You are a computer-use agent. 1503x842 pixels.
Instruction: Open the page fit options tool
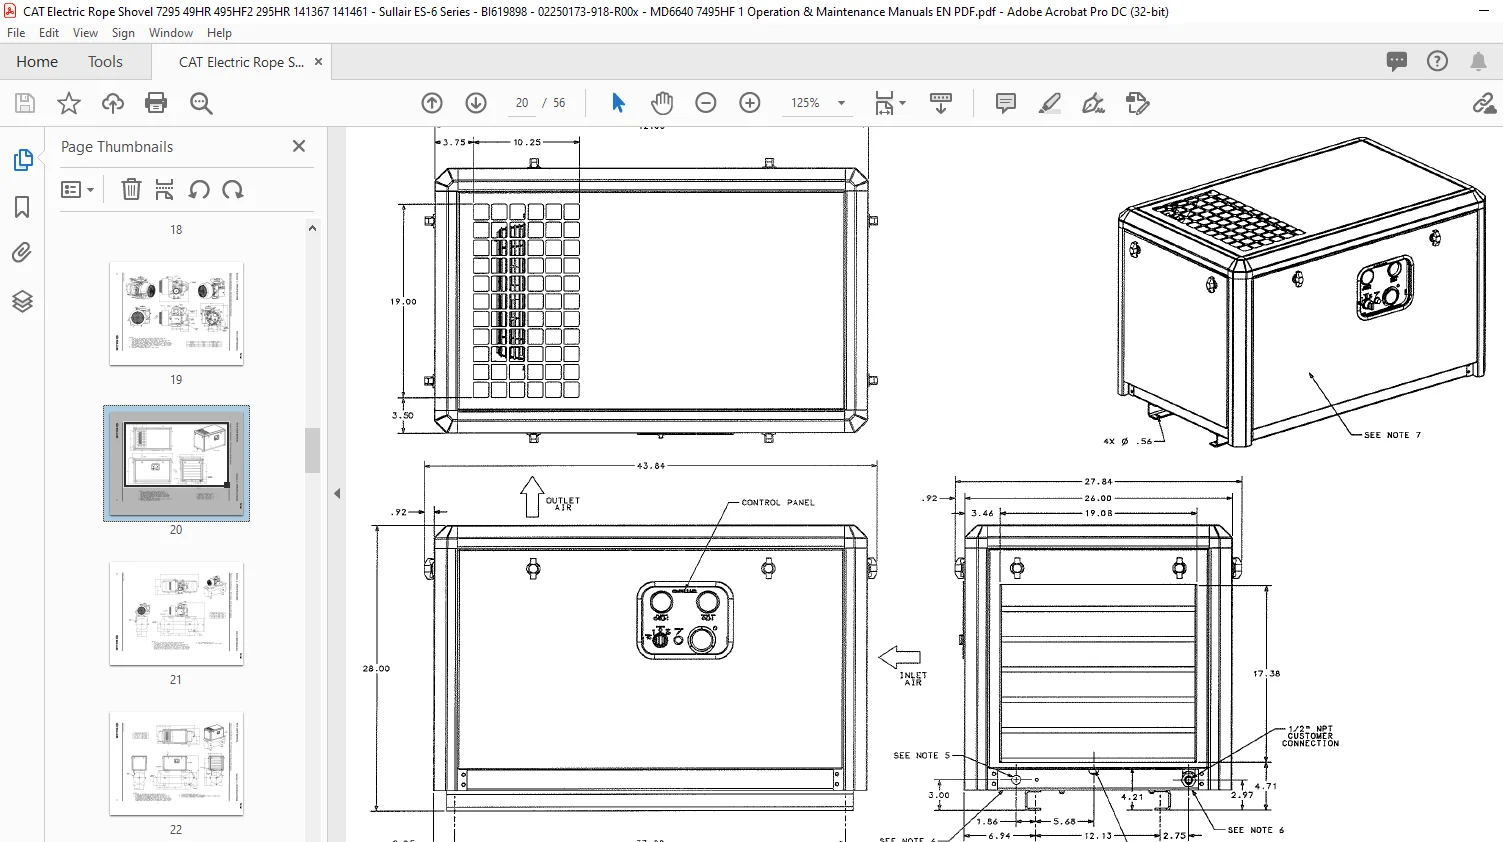click(x=889, y=103)
